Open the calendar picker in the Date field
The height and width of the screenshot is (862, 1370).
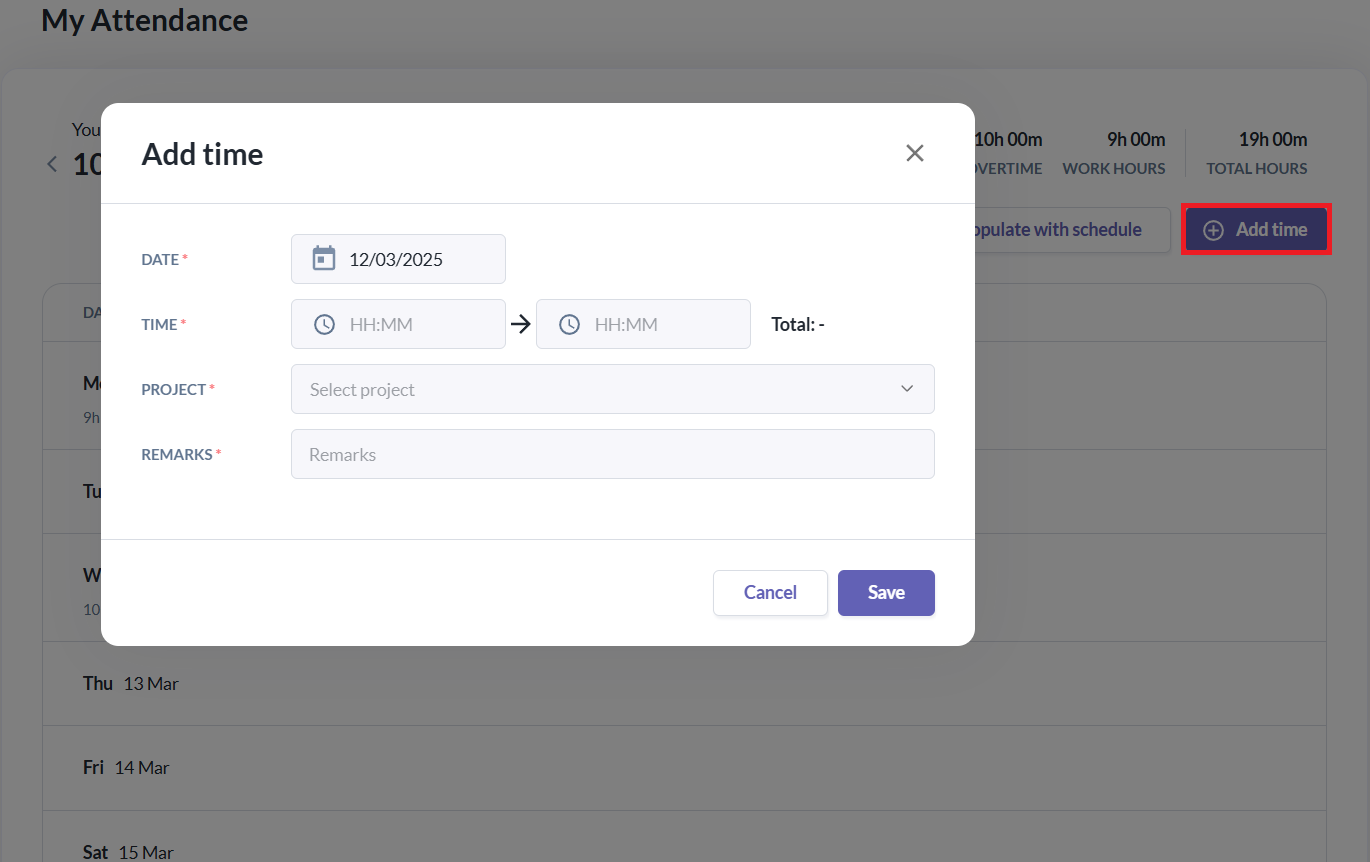click(x=324, y=259)
